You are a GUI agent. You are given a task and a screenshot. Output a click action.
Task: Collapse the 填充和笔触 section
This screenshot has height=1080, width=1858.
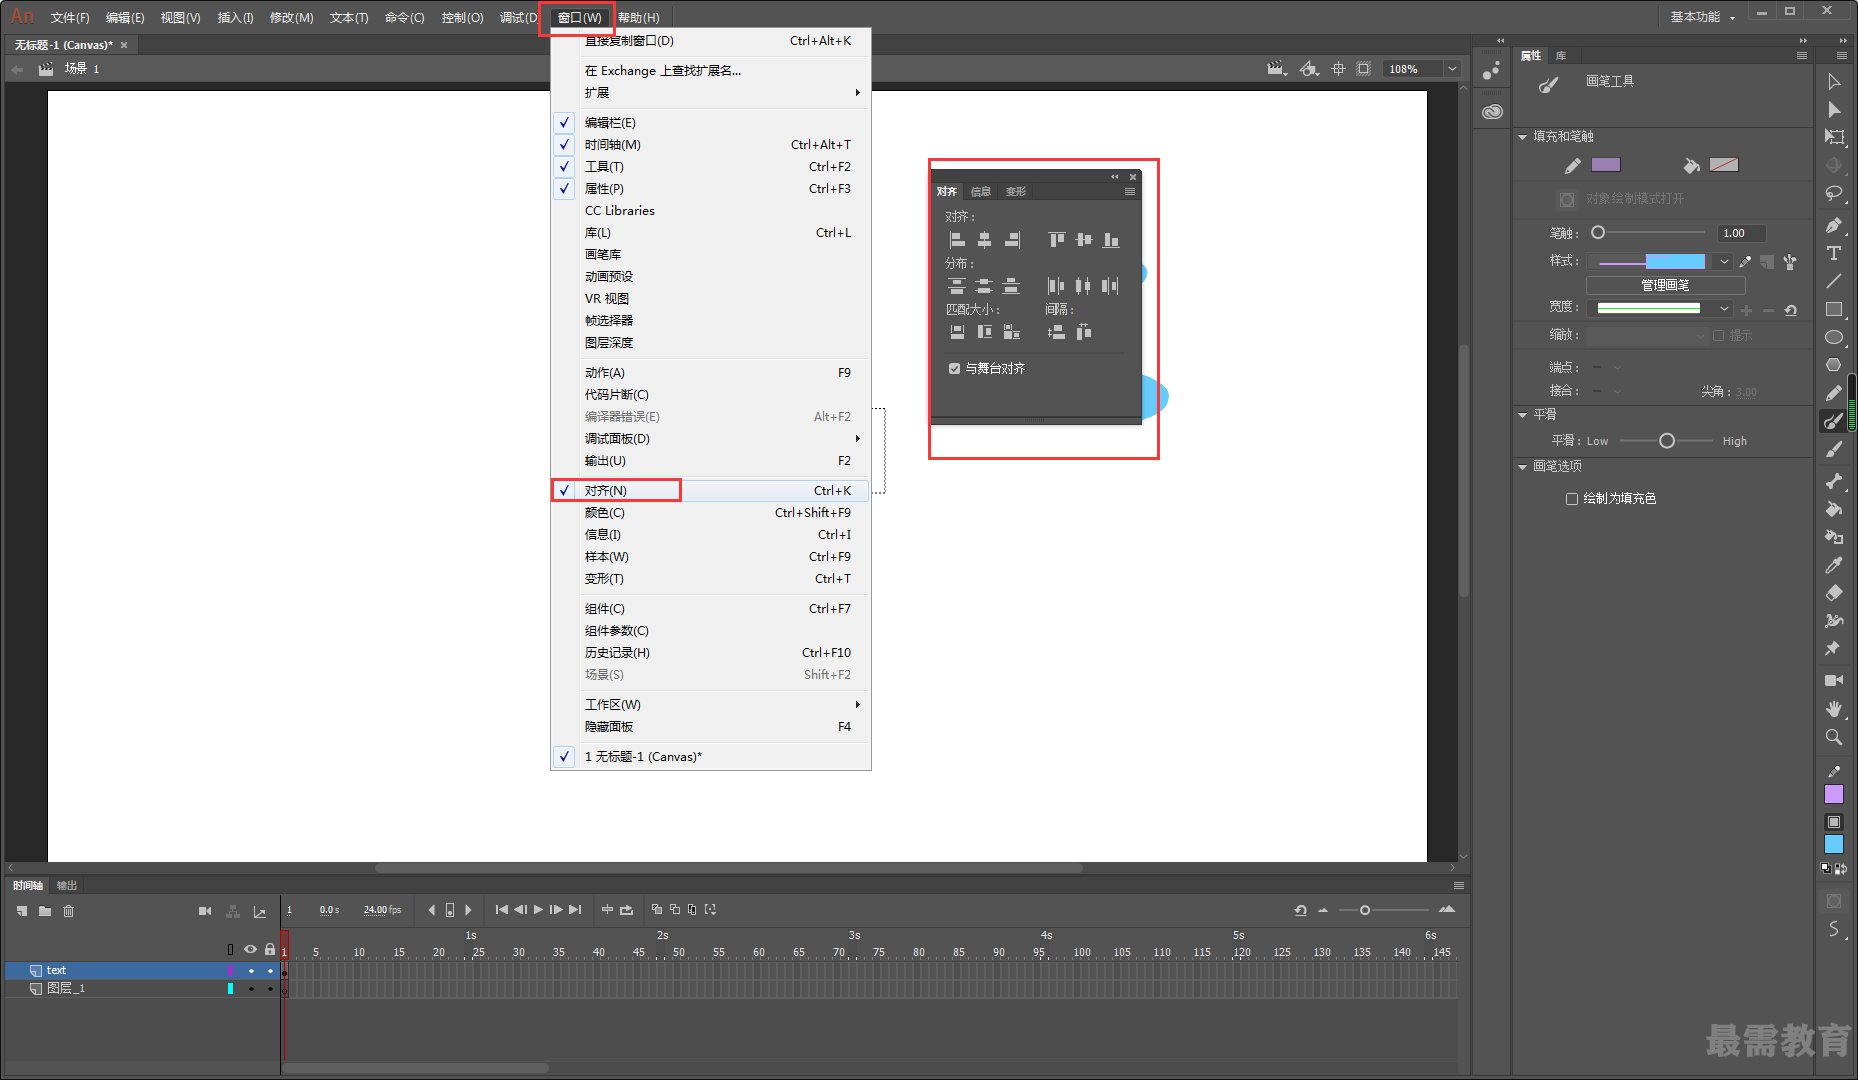pyautogui.click(x=1522, y=137)
